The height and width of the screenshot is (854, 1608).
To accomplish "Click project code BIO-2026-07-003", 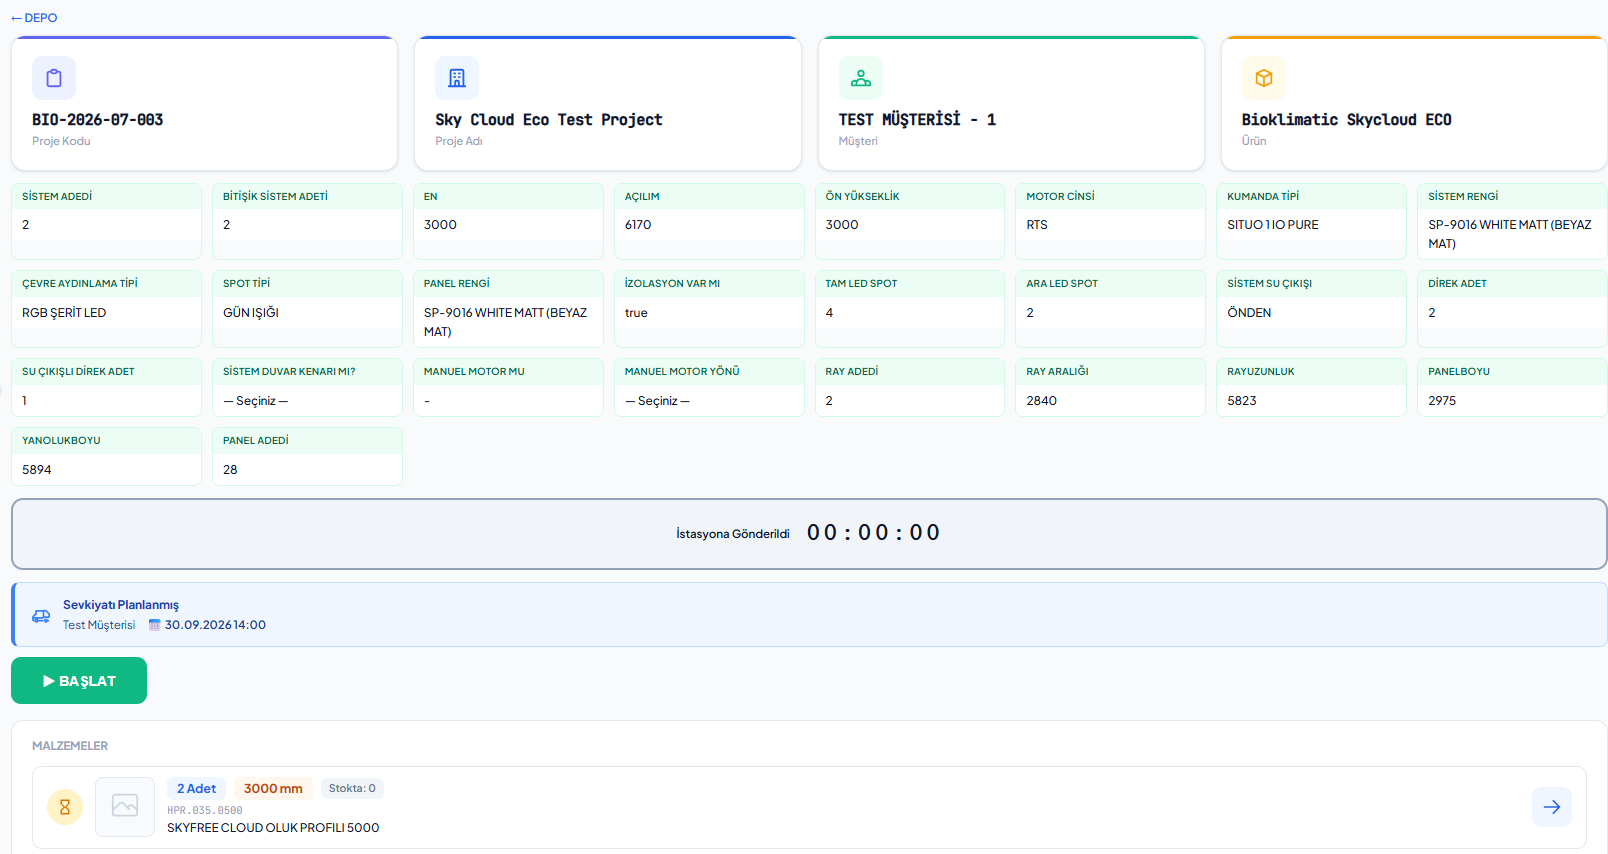I will point(98,120).
